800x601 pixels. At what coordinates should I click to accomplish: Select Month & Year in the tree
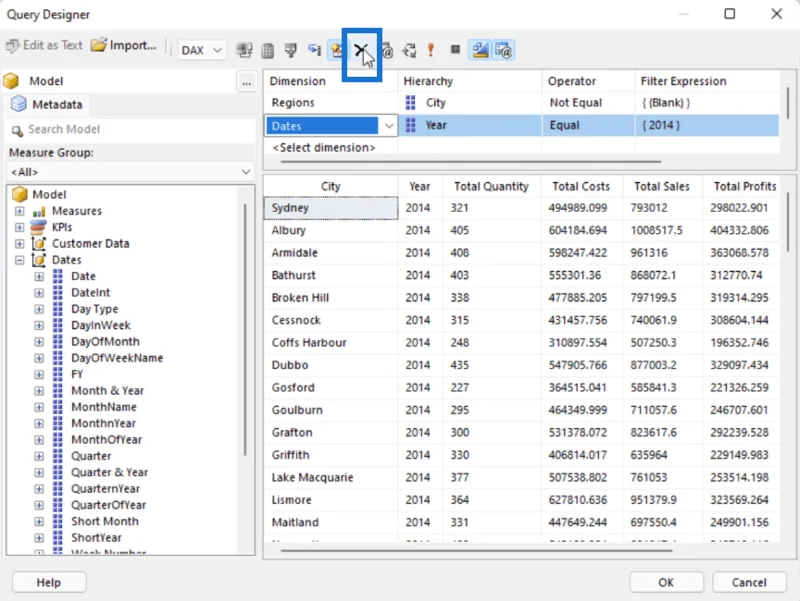(108, 391)
